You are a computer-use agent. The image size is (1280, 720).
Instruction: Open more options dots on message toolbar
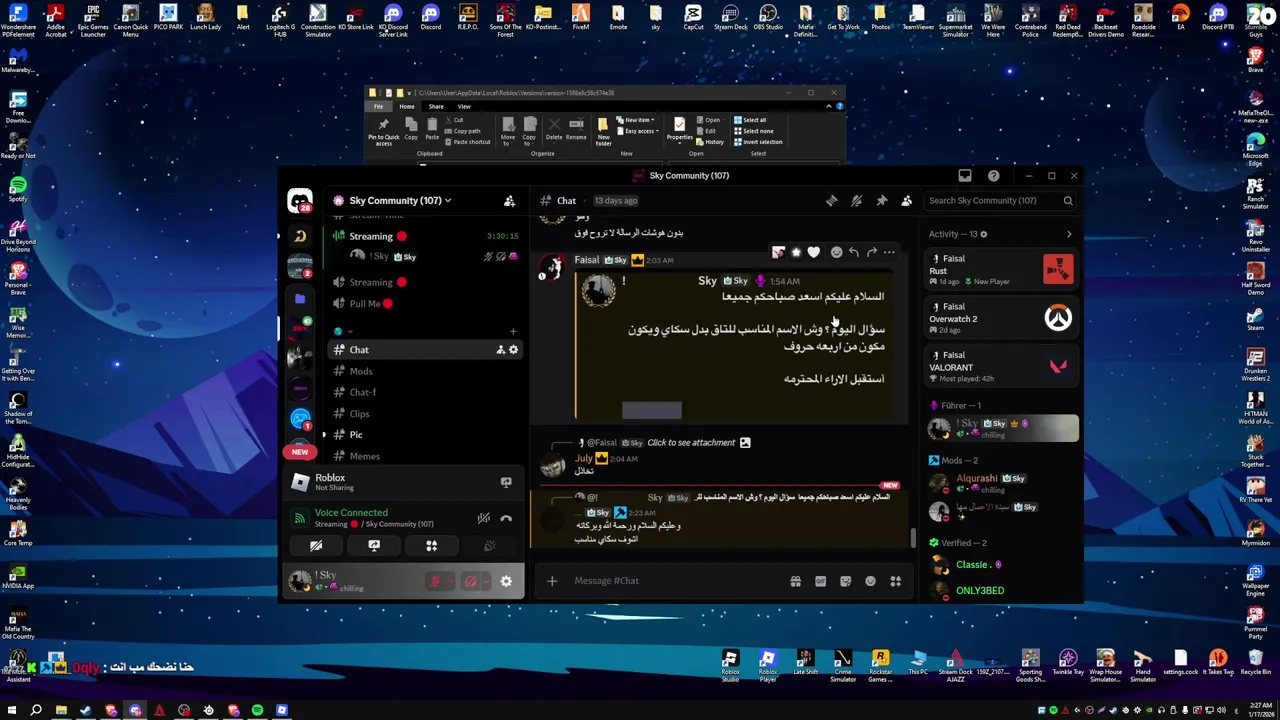tap(889, 252)
